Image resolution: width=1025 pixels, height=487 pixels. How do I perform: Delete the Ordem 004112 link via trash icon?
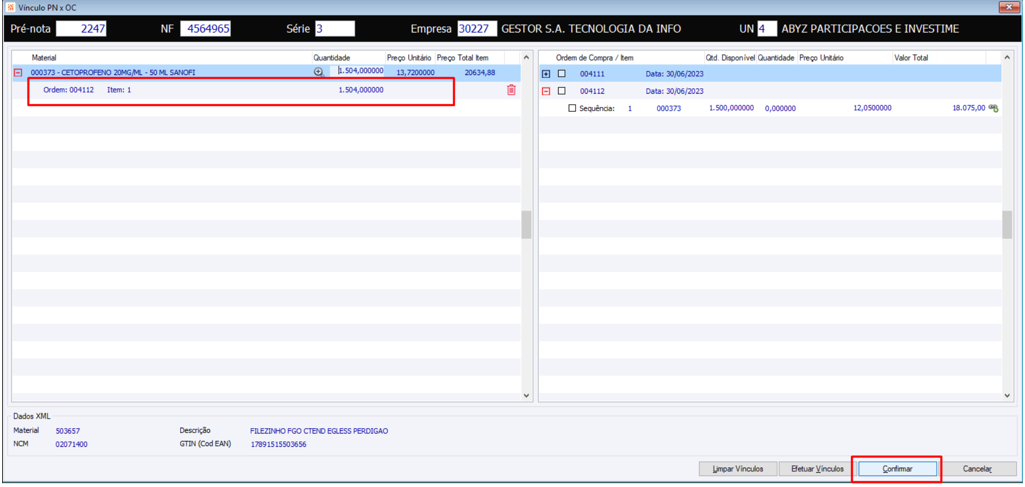pyautogui.click(x=511, y=90)
